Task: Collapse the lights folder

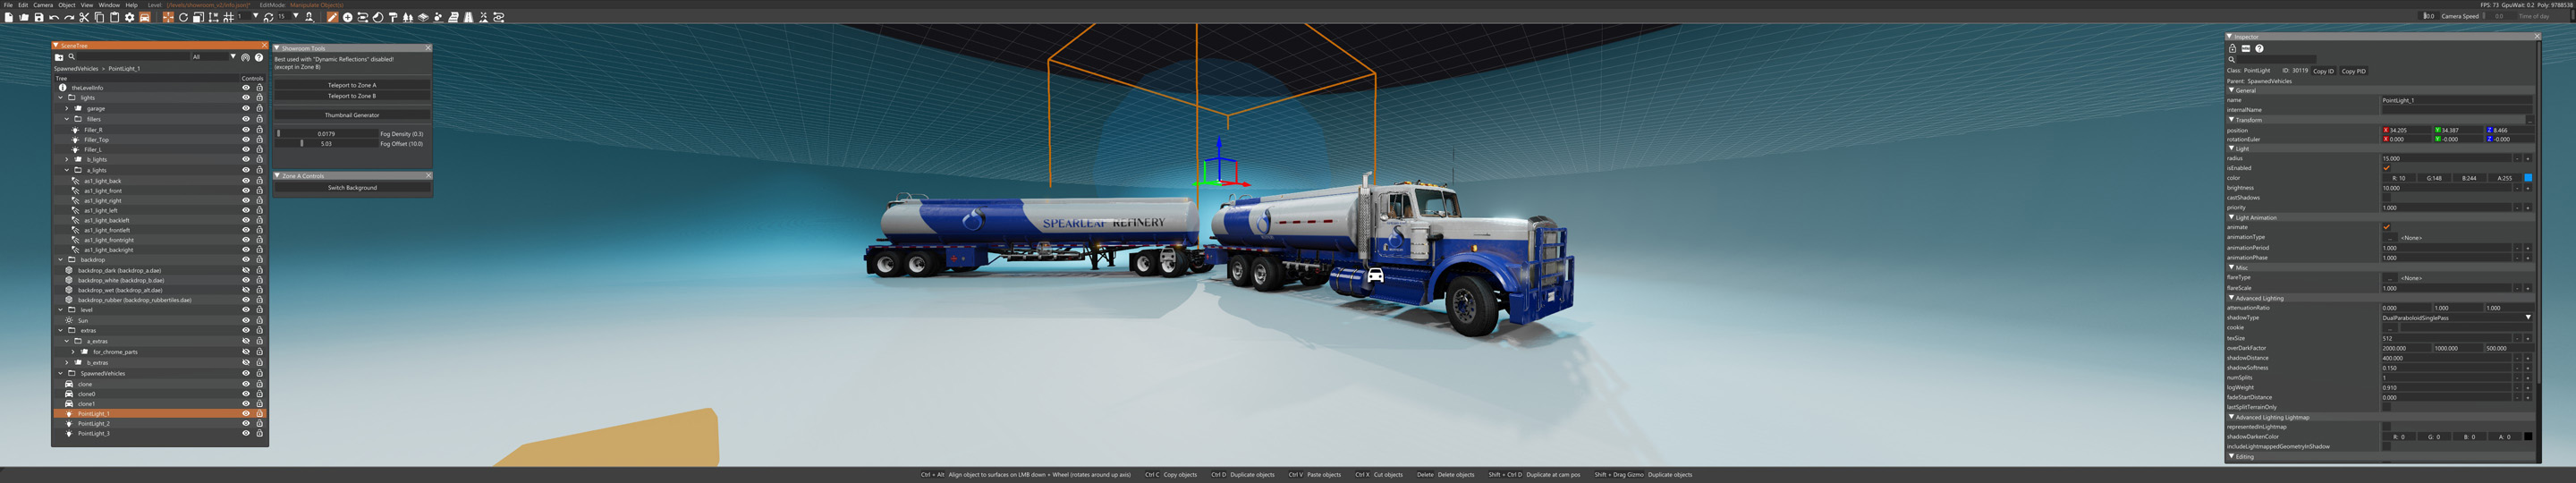Action: click(61, 98)
